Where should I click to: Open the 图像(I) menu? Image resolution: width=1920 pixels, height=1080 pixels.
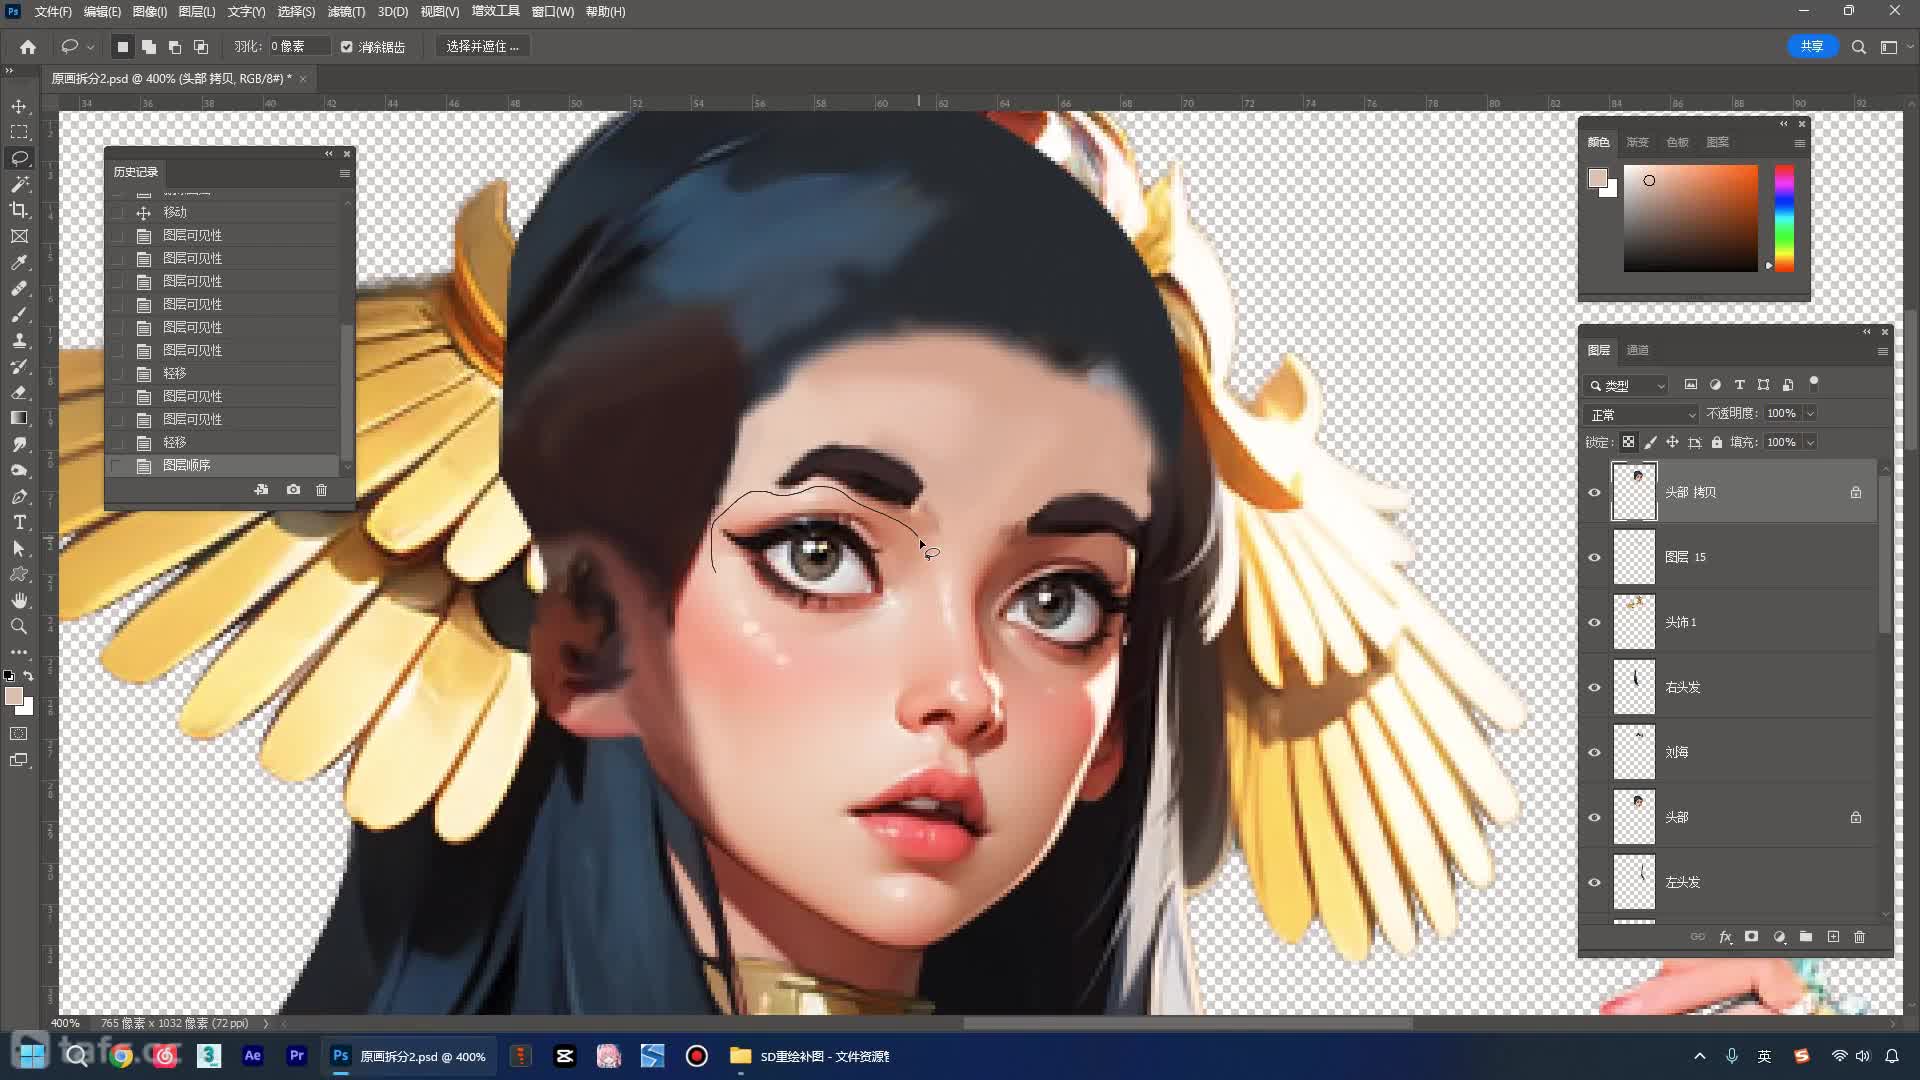(x=150, y=11)
